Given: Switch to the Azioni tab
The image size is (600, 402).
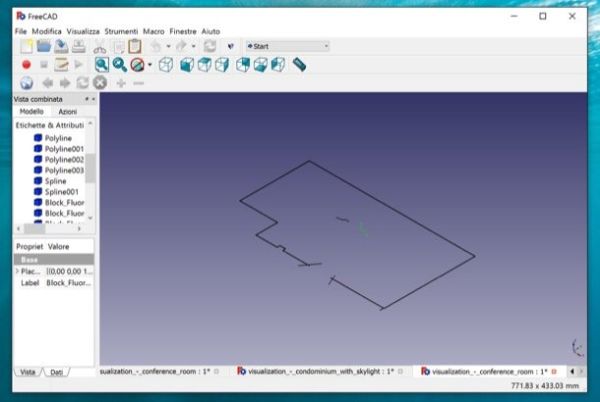Looking at the screenshot, I should pos(67,111).
